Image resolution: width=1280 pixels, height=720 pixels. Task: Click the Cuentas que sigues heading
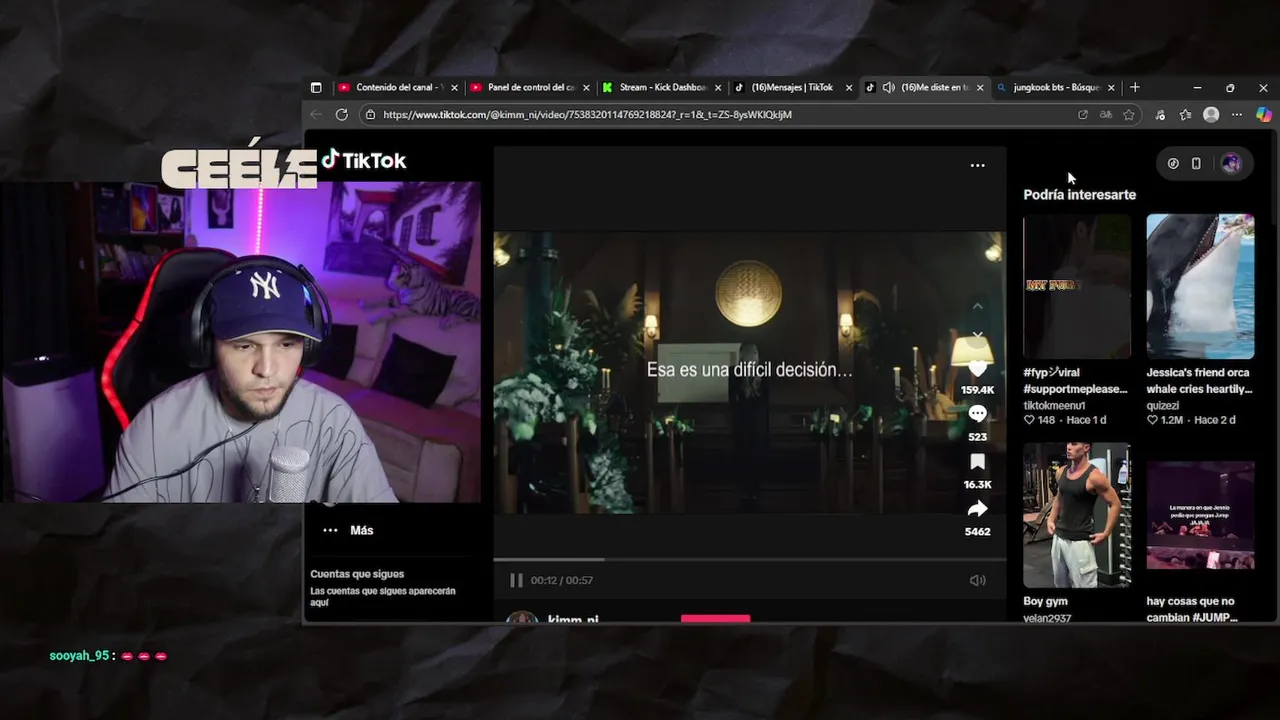[357, 574]
